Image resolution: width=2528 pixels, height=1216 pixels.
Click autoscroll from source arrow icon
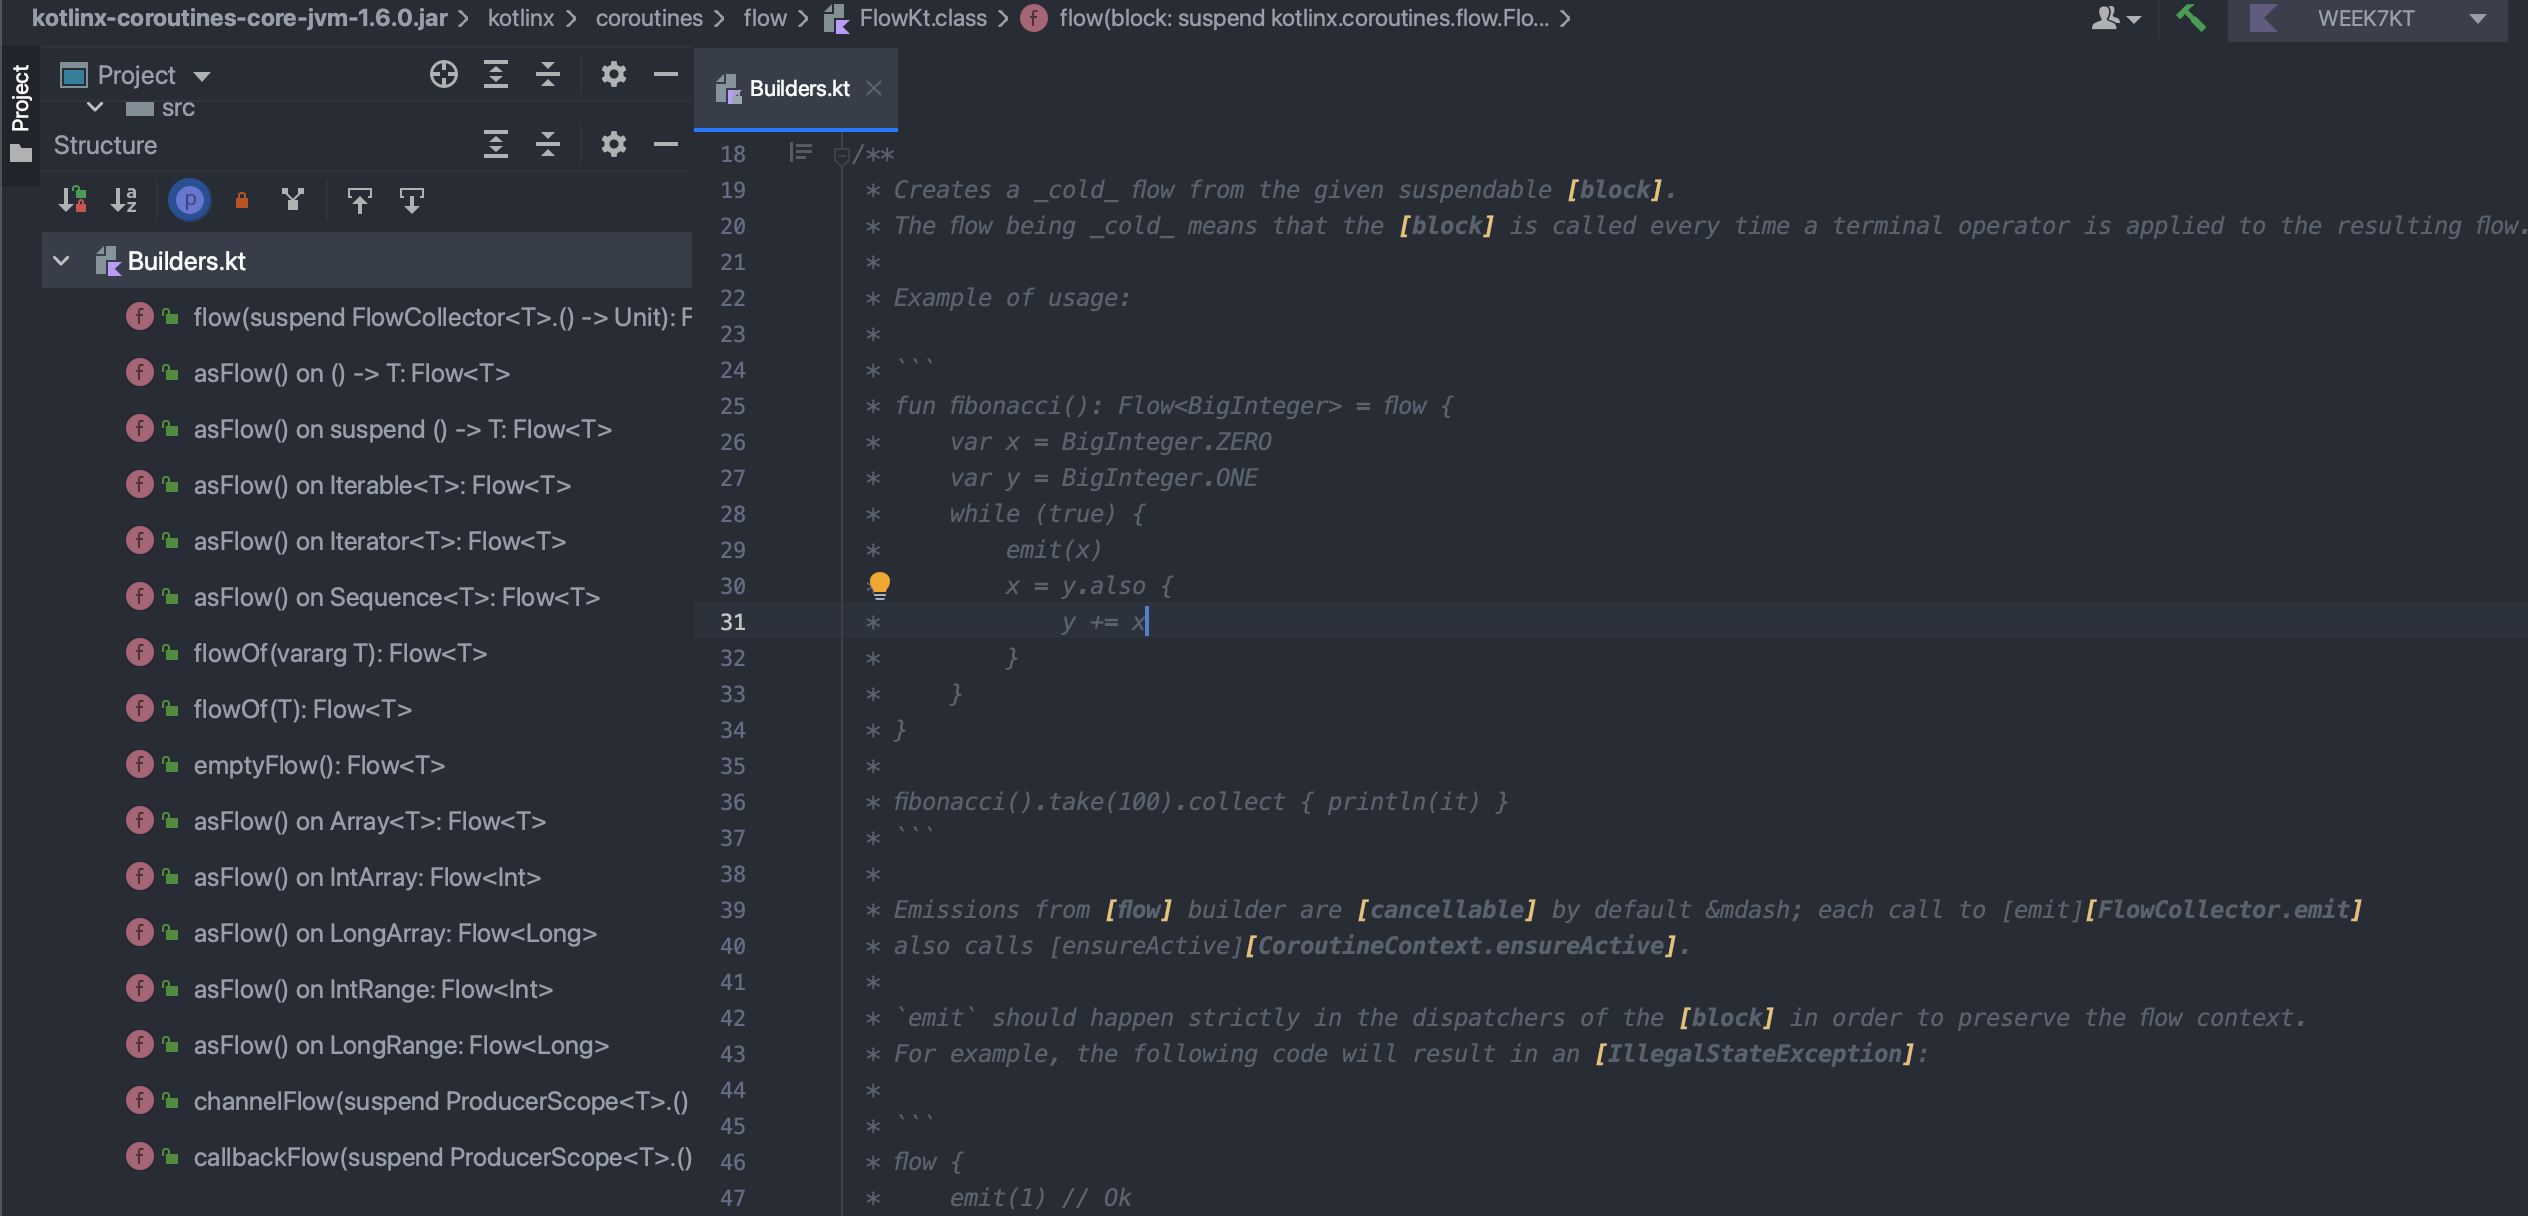pos(411,201)
